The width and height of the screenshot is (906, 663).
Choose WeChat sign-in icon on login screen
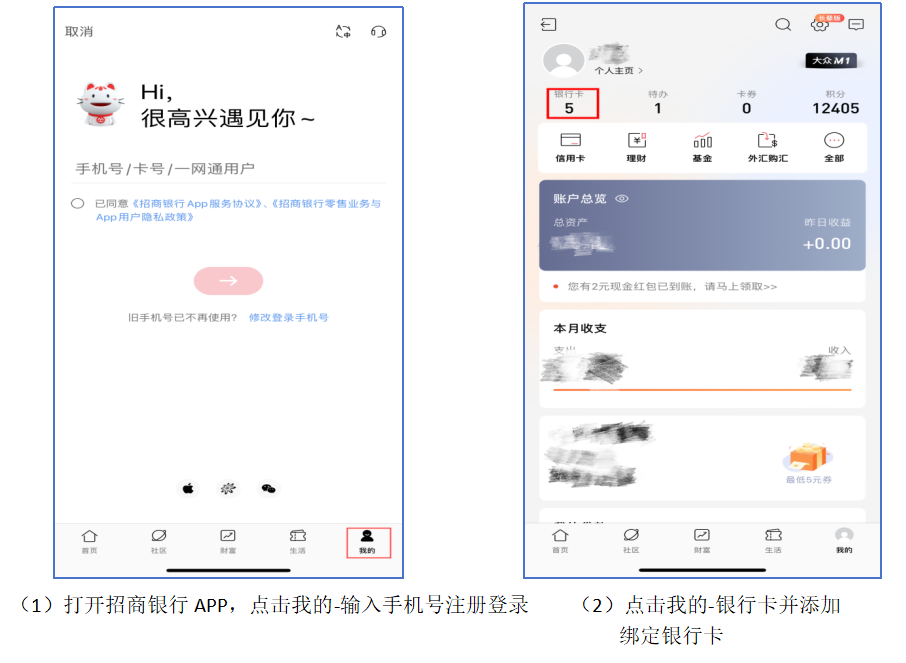pos(268,488)
